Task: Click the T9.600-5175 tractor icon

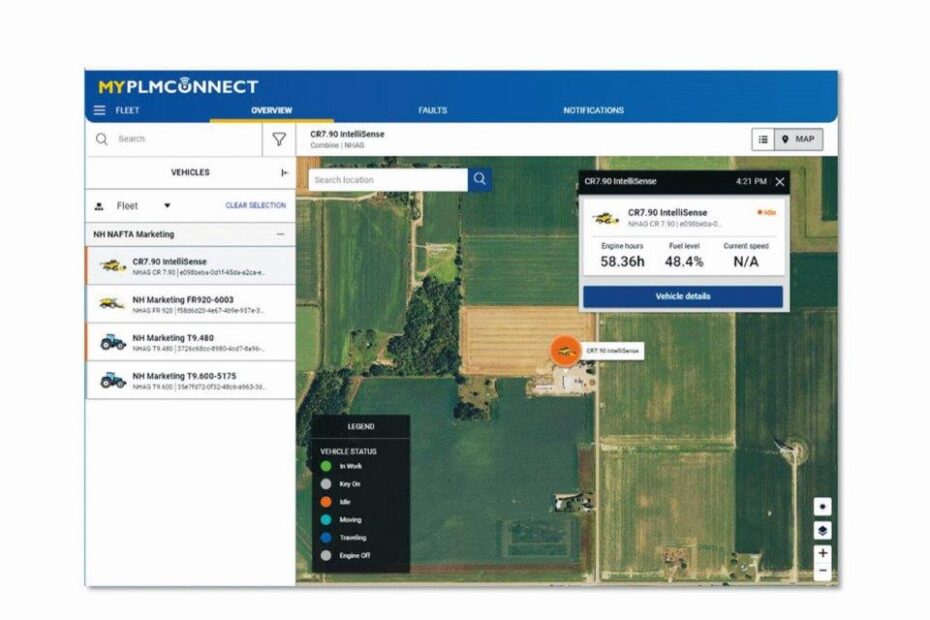Action: point(113,380)
